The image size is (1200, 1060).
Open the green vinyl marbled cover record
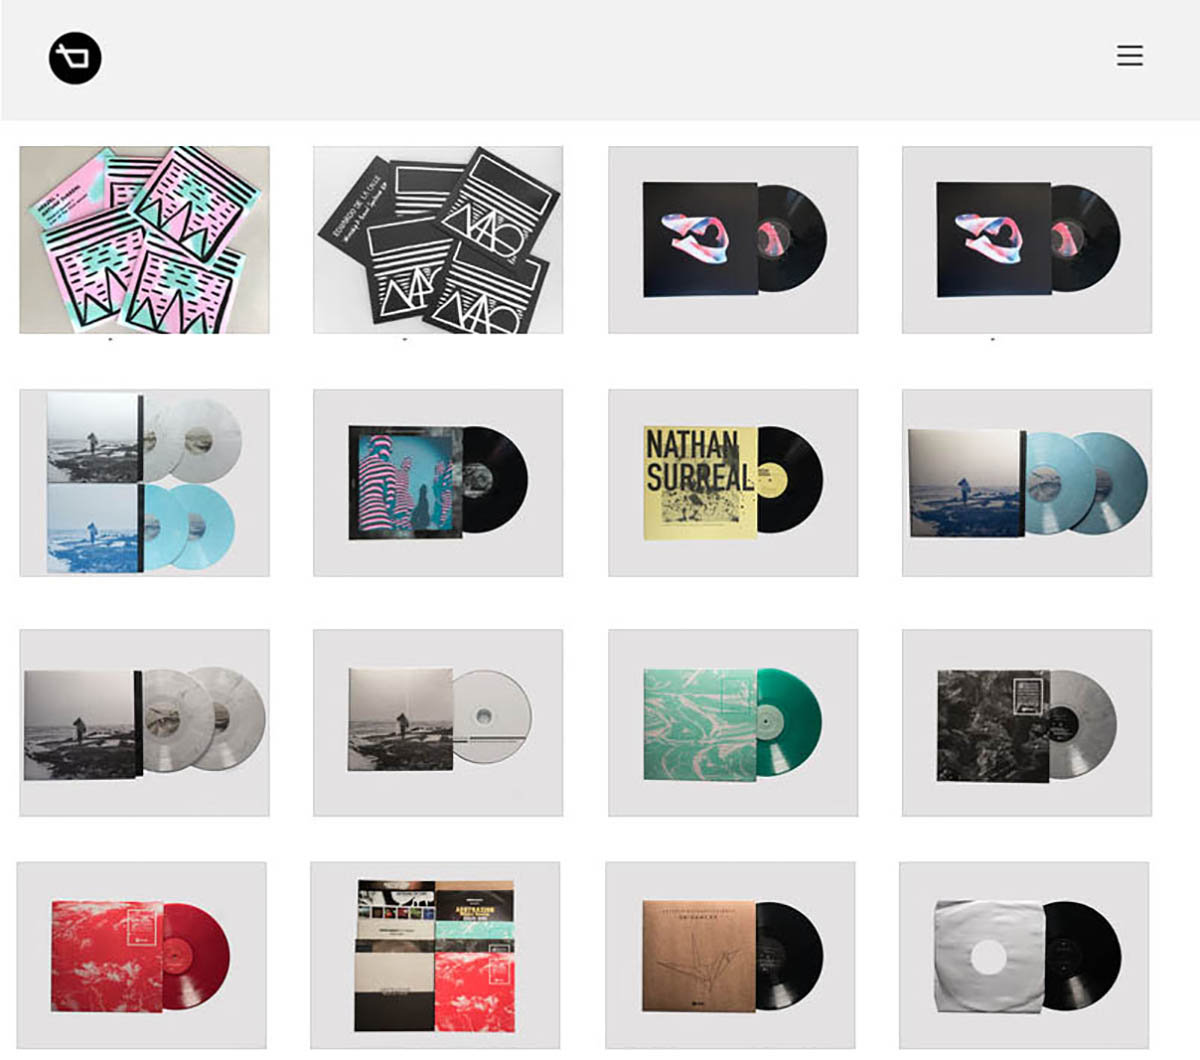733,723
